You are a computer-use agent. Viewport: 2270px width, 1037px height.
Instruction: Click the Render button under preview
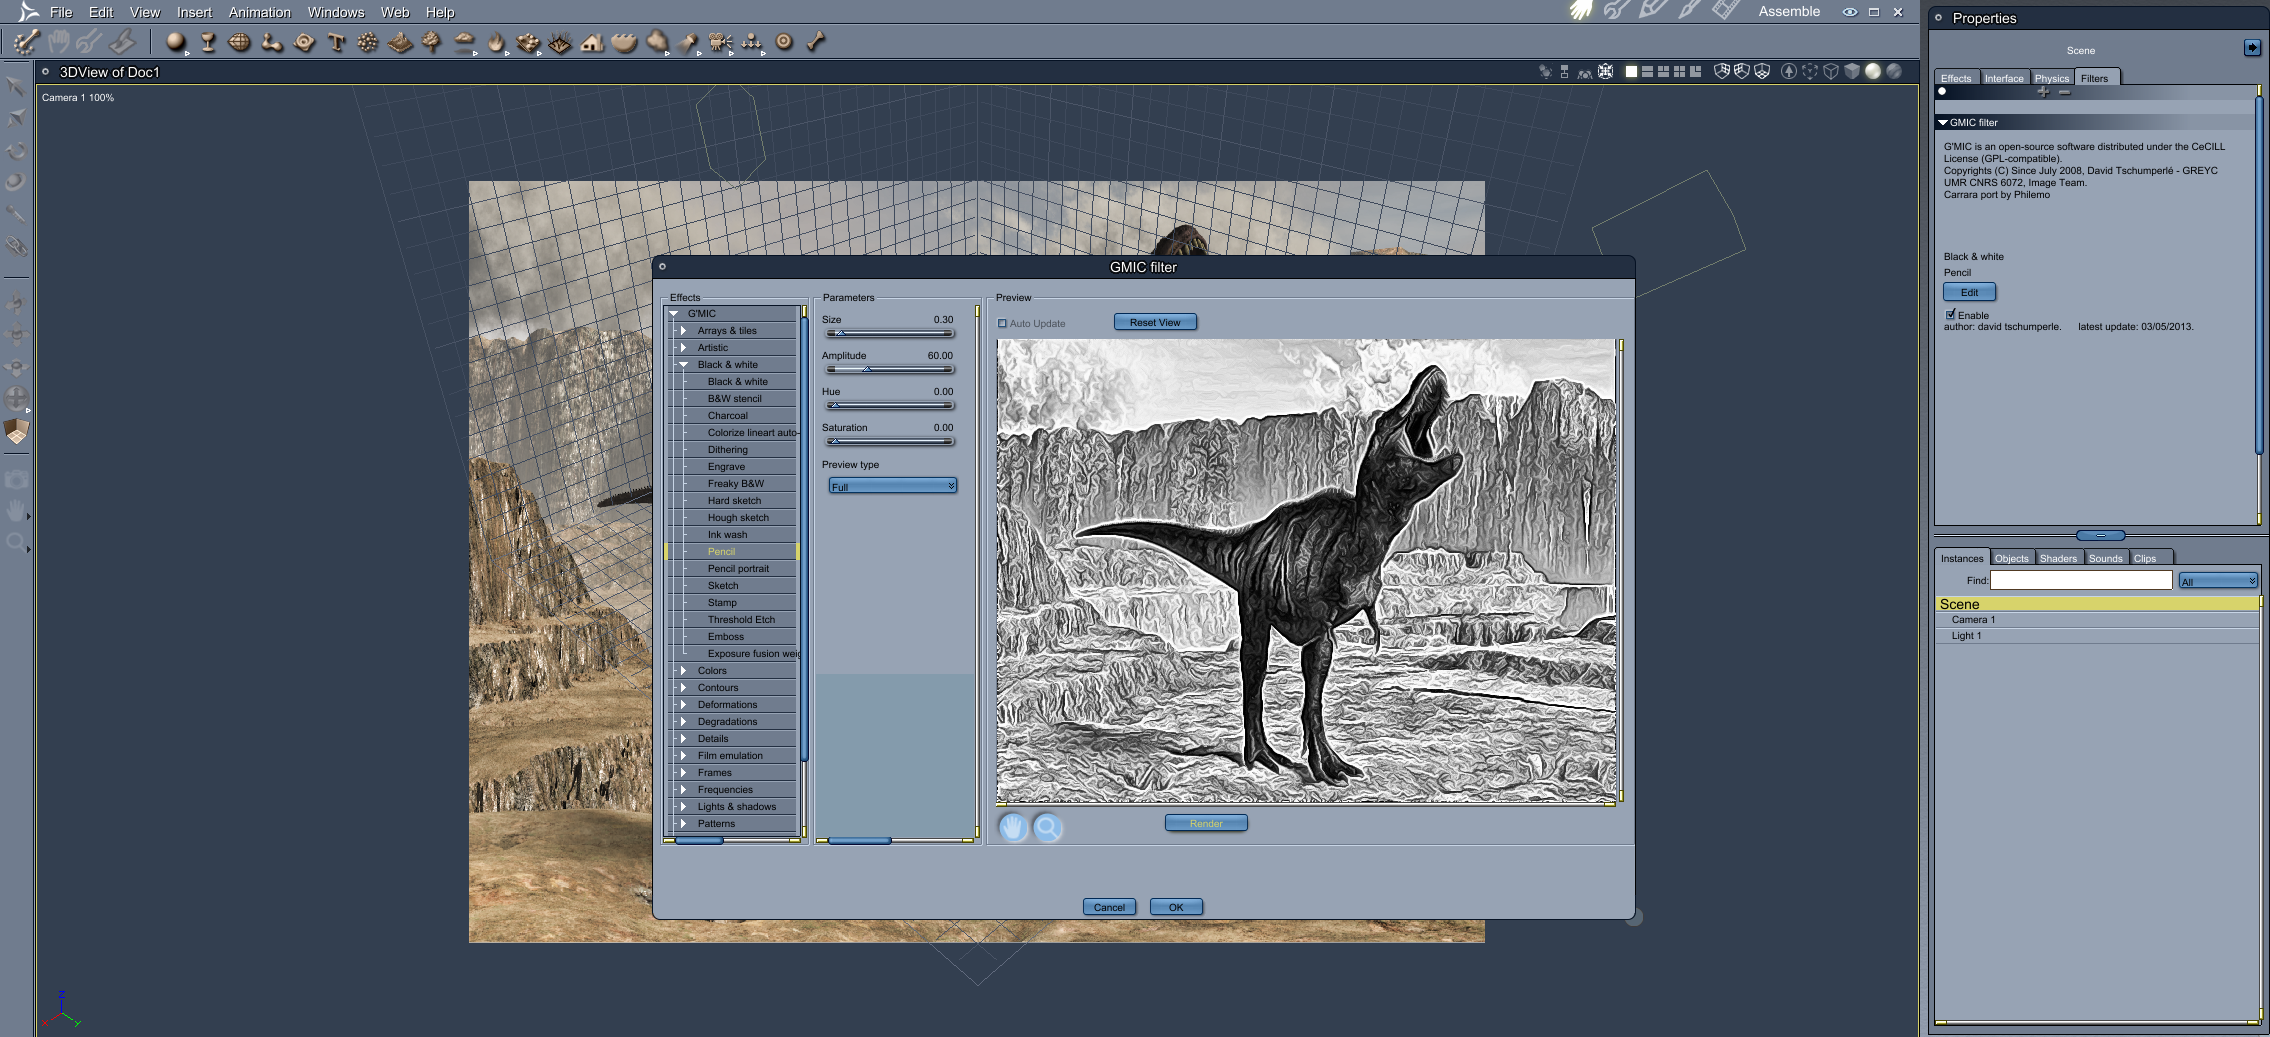click(1206, 823)
